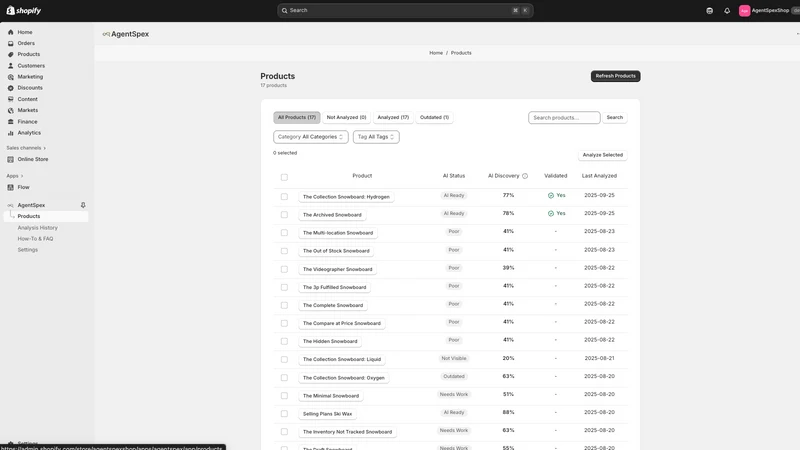Open The Hidden Snowboard product link
The width and height of the screenshot is (800, 450).
(330, 341)
